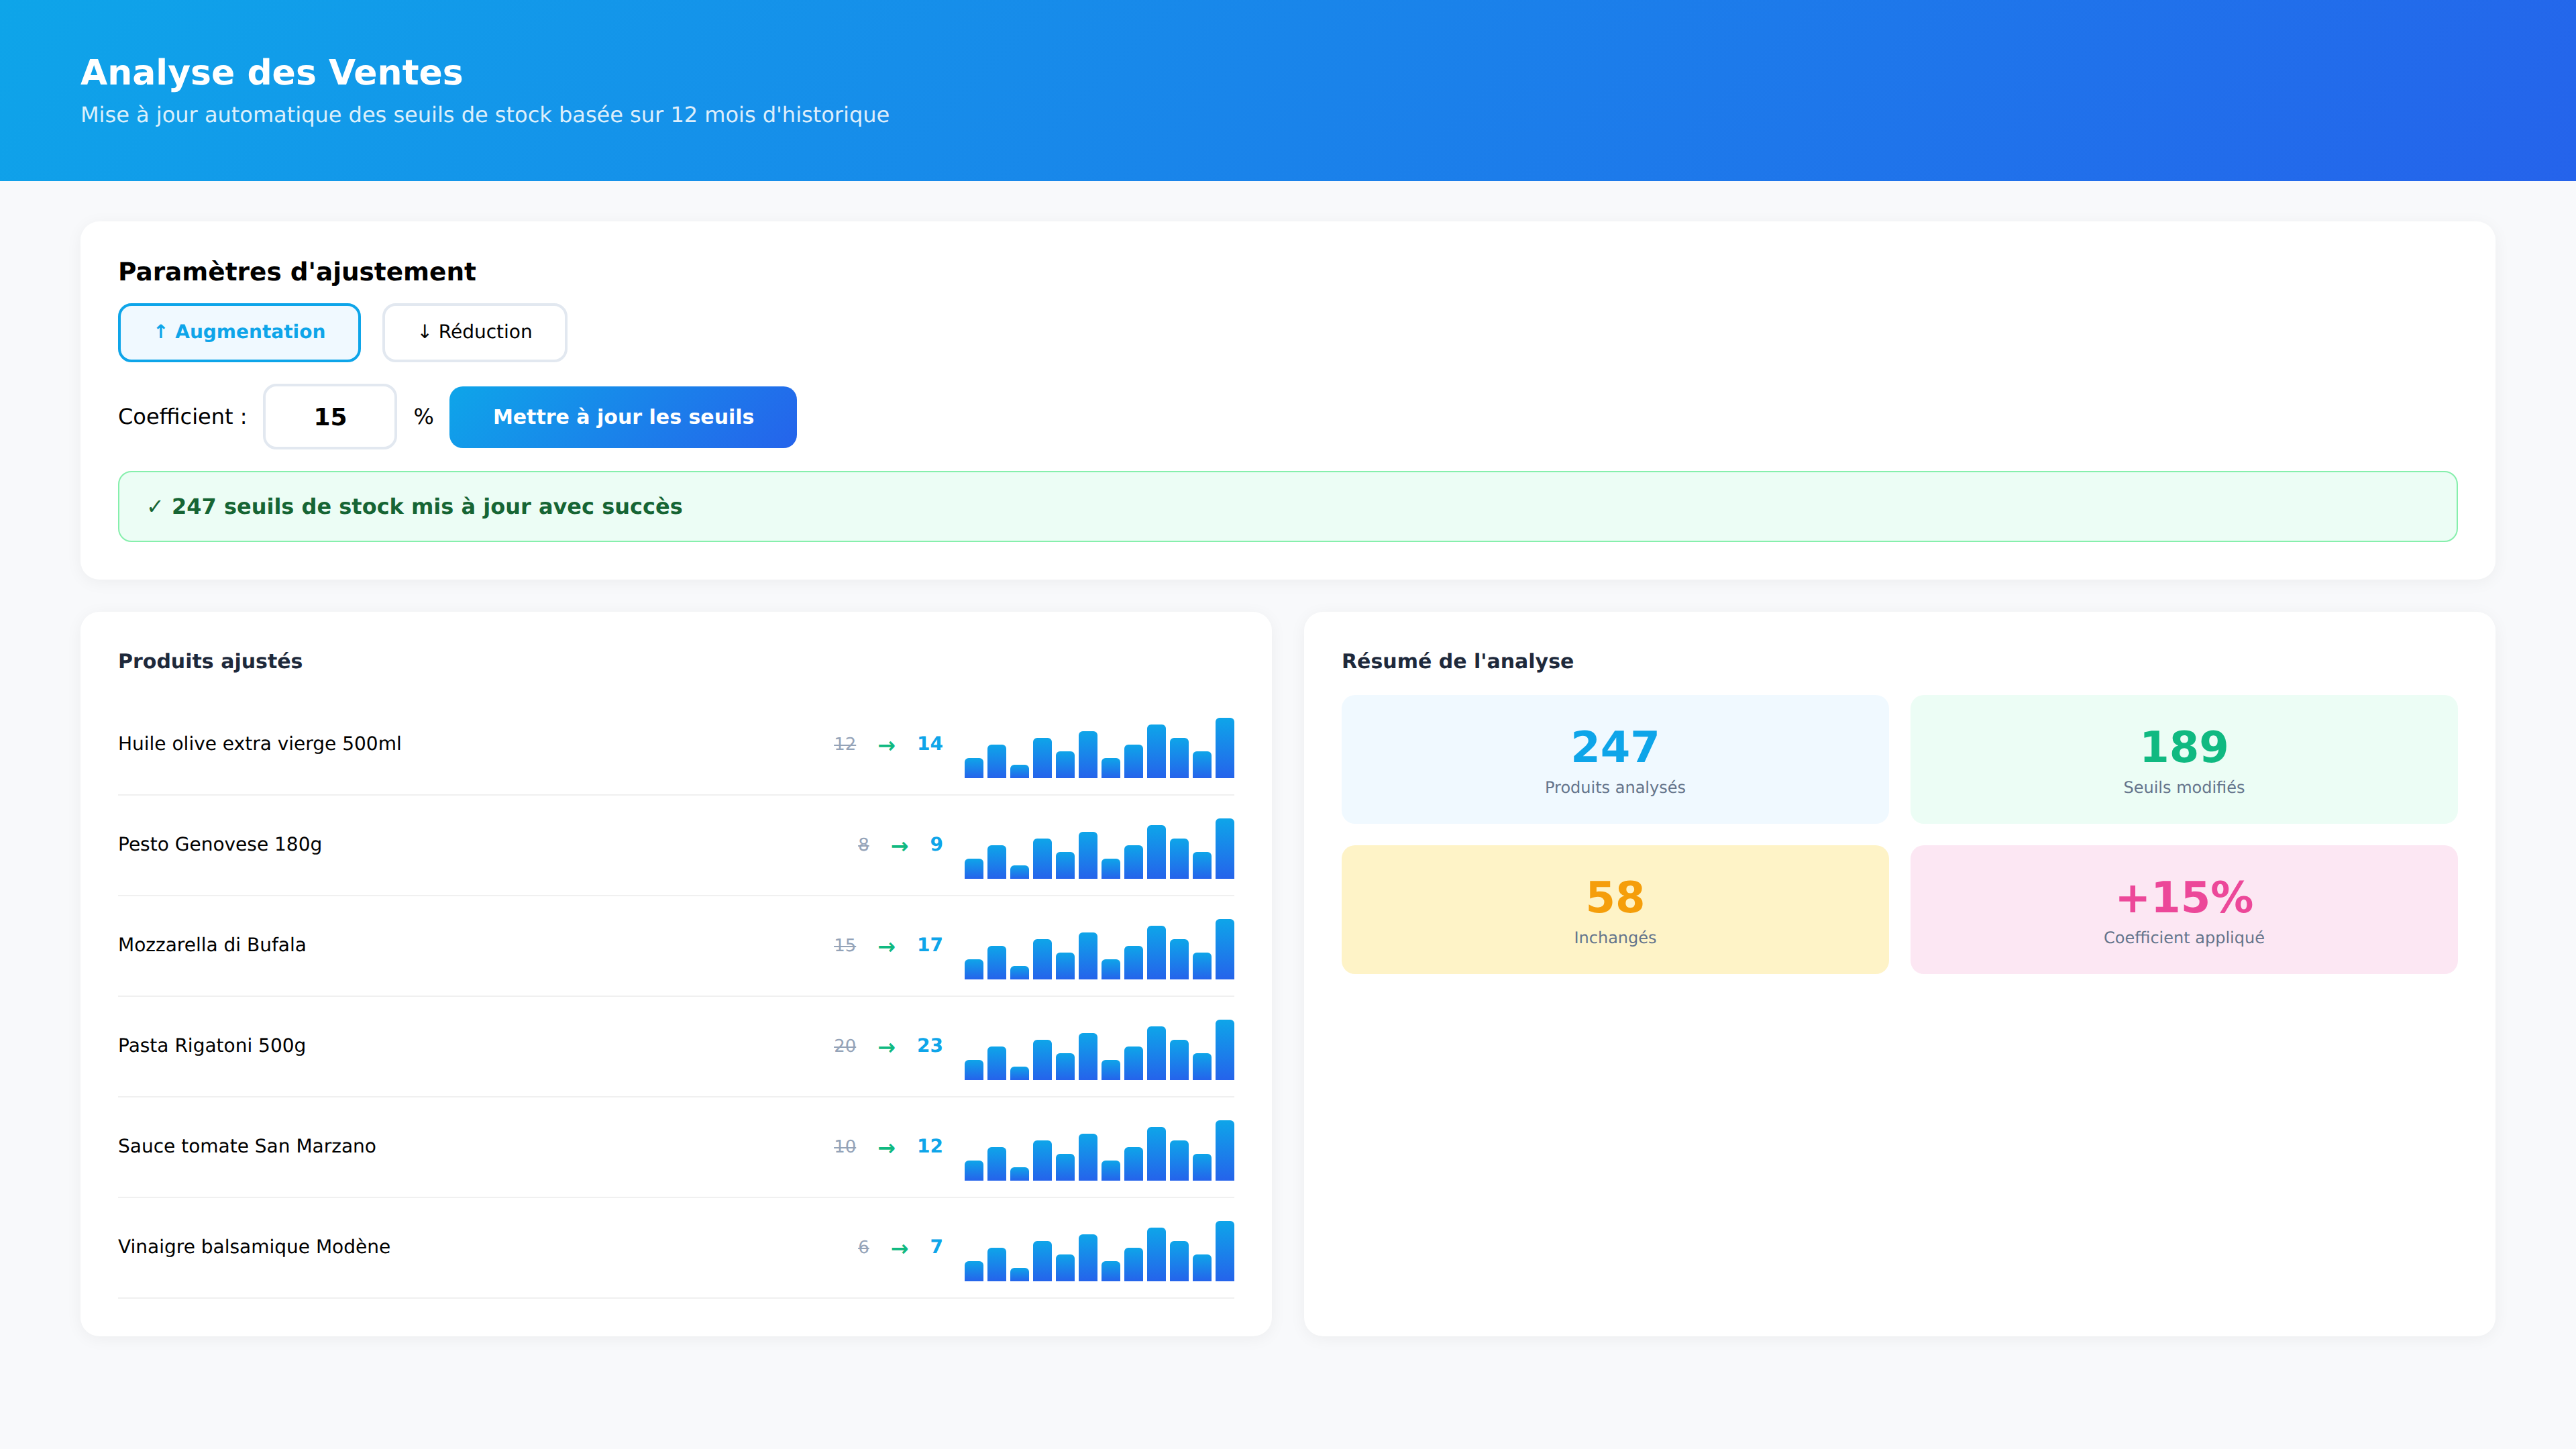Switch to Réduction adjustment mode
This screenshot has width=2576, height=1449.
click(474, 332)
